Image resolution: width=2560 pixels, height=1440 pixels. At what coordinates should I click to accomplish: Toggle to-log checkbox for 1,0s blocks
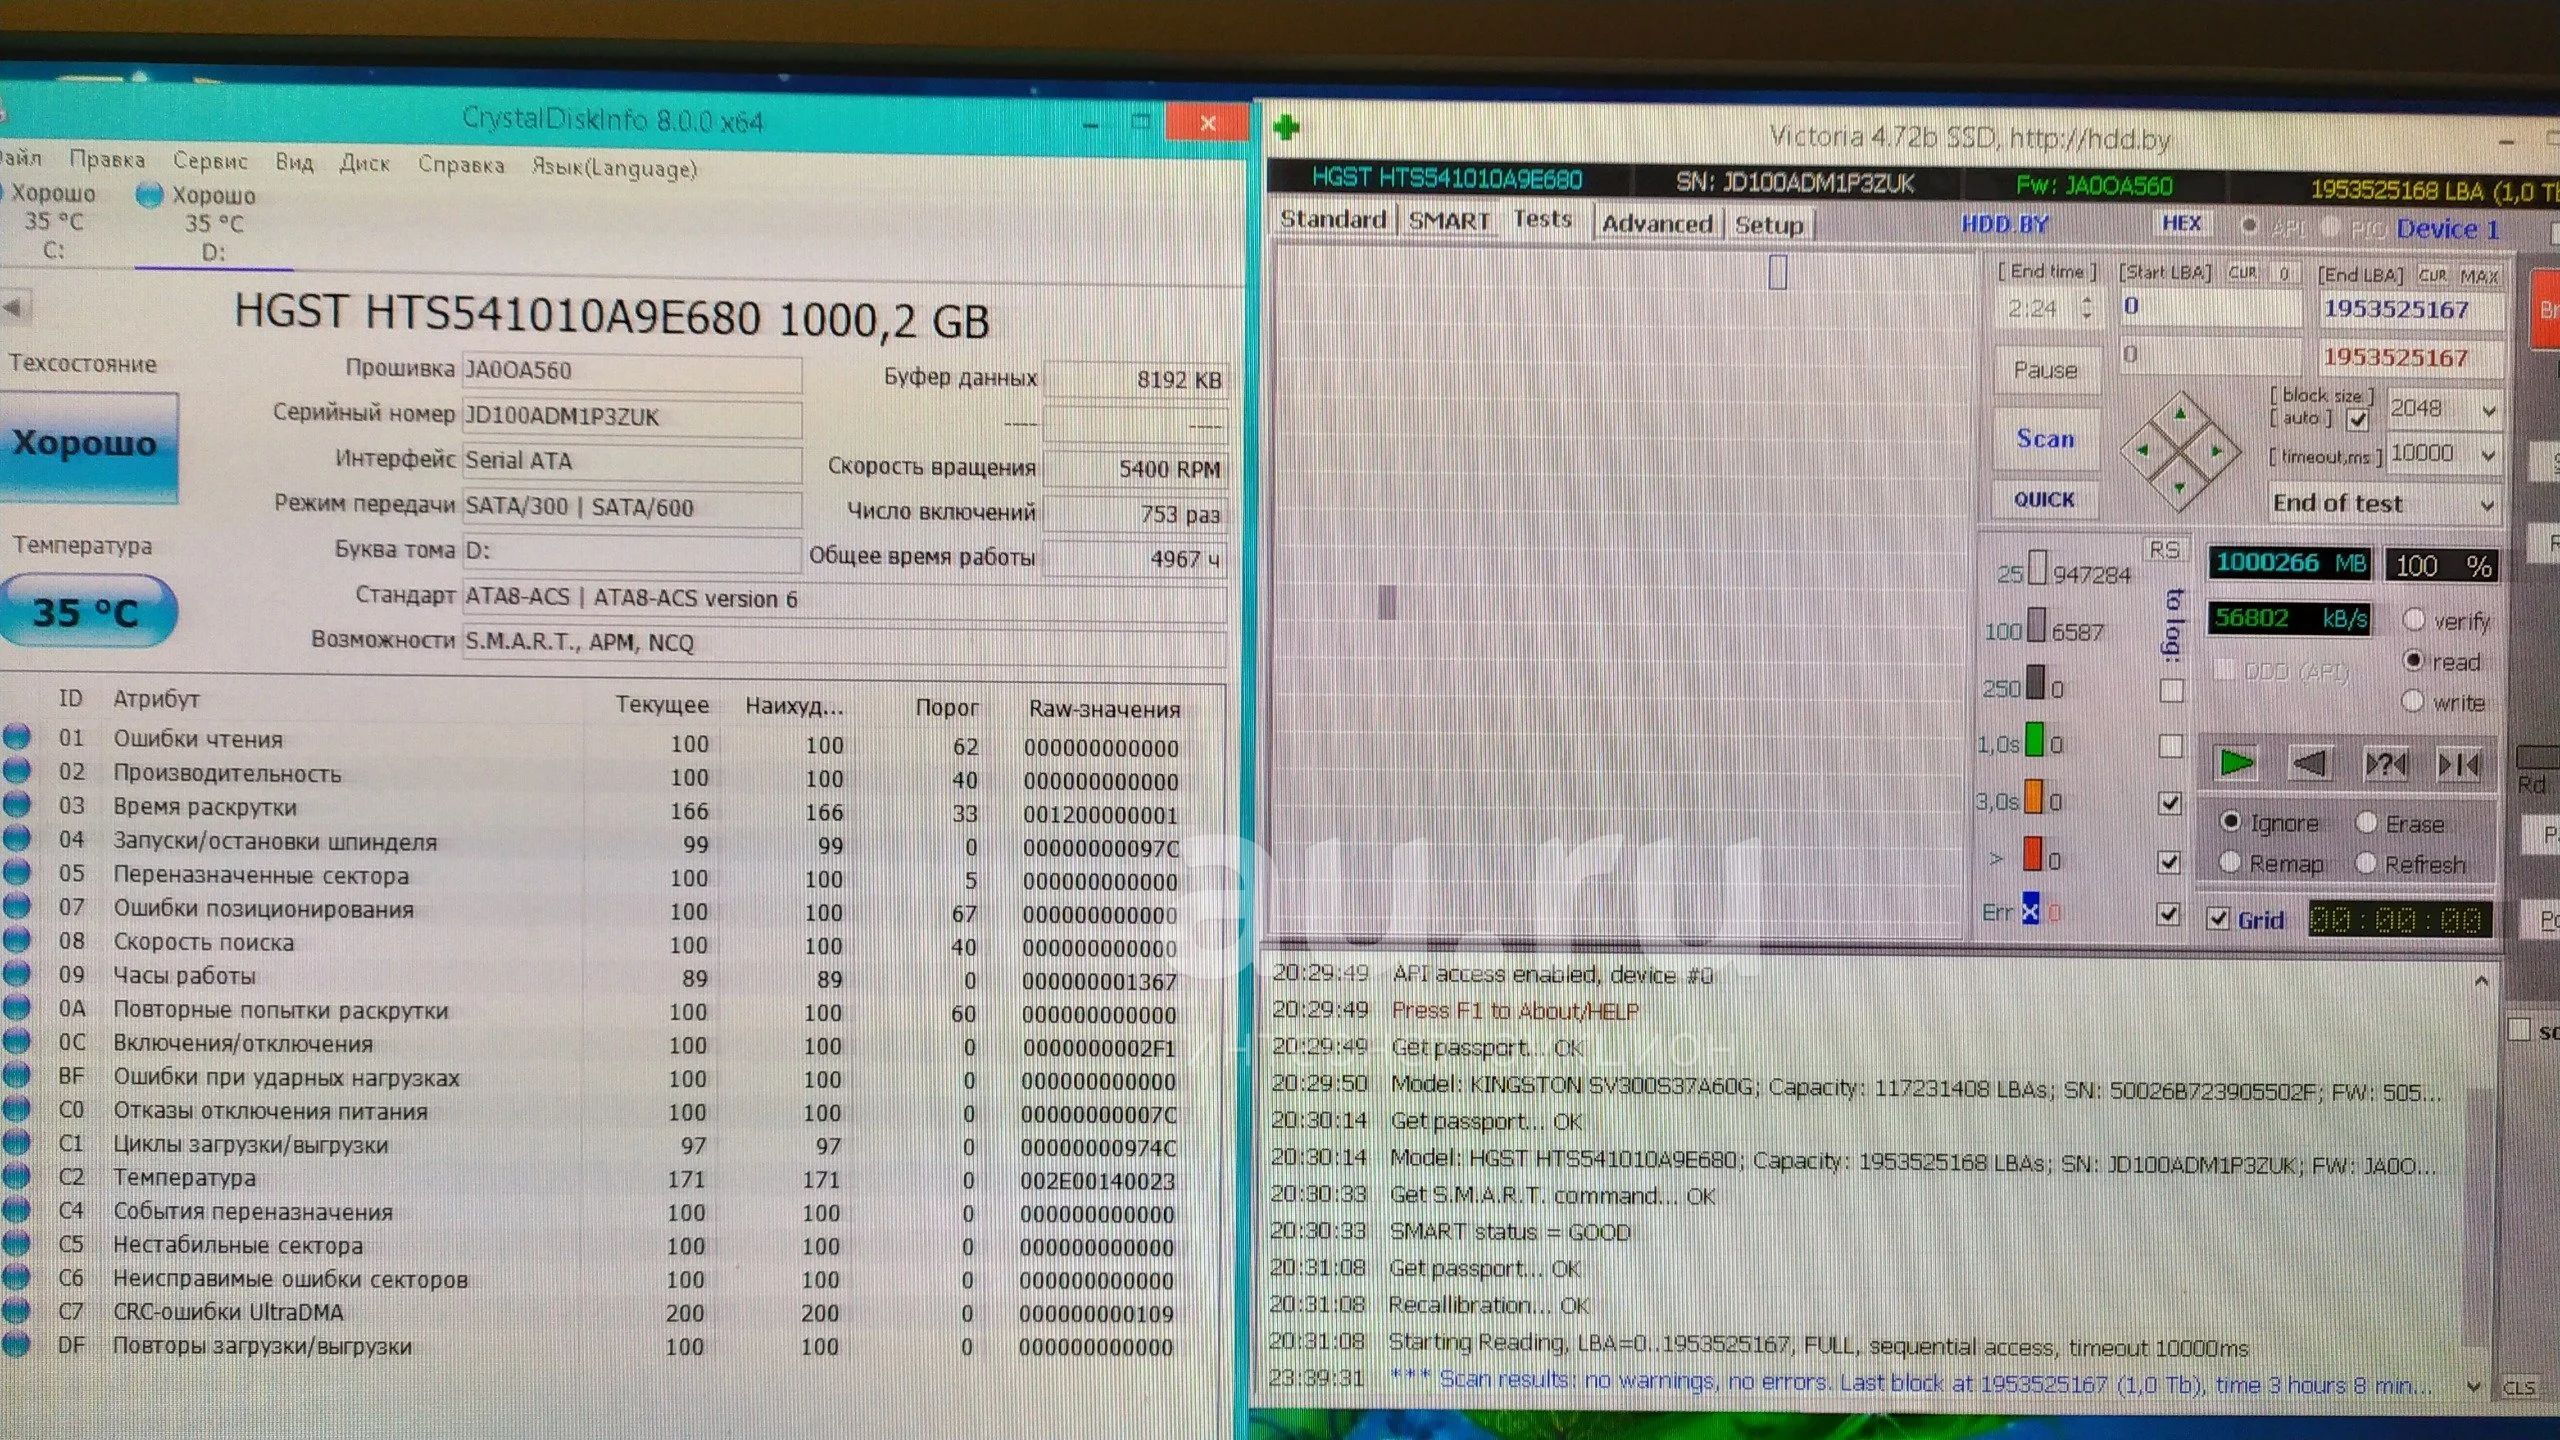[x=2170, y=746]
